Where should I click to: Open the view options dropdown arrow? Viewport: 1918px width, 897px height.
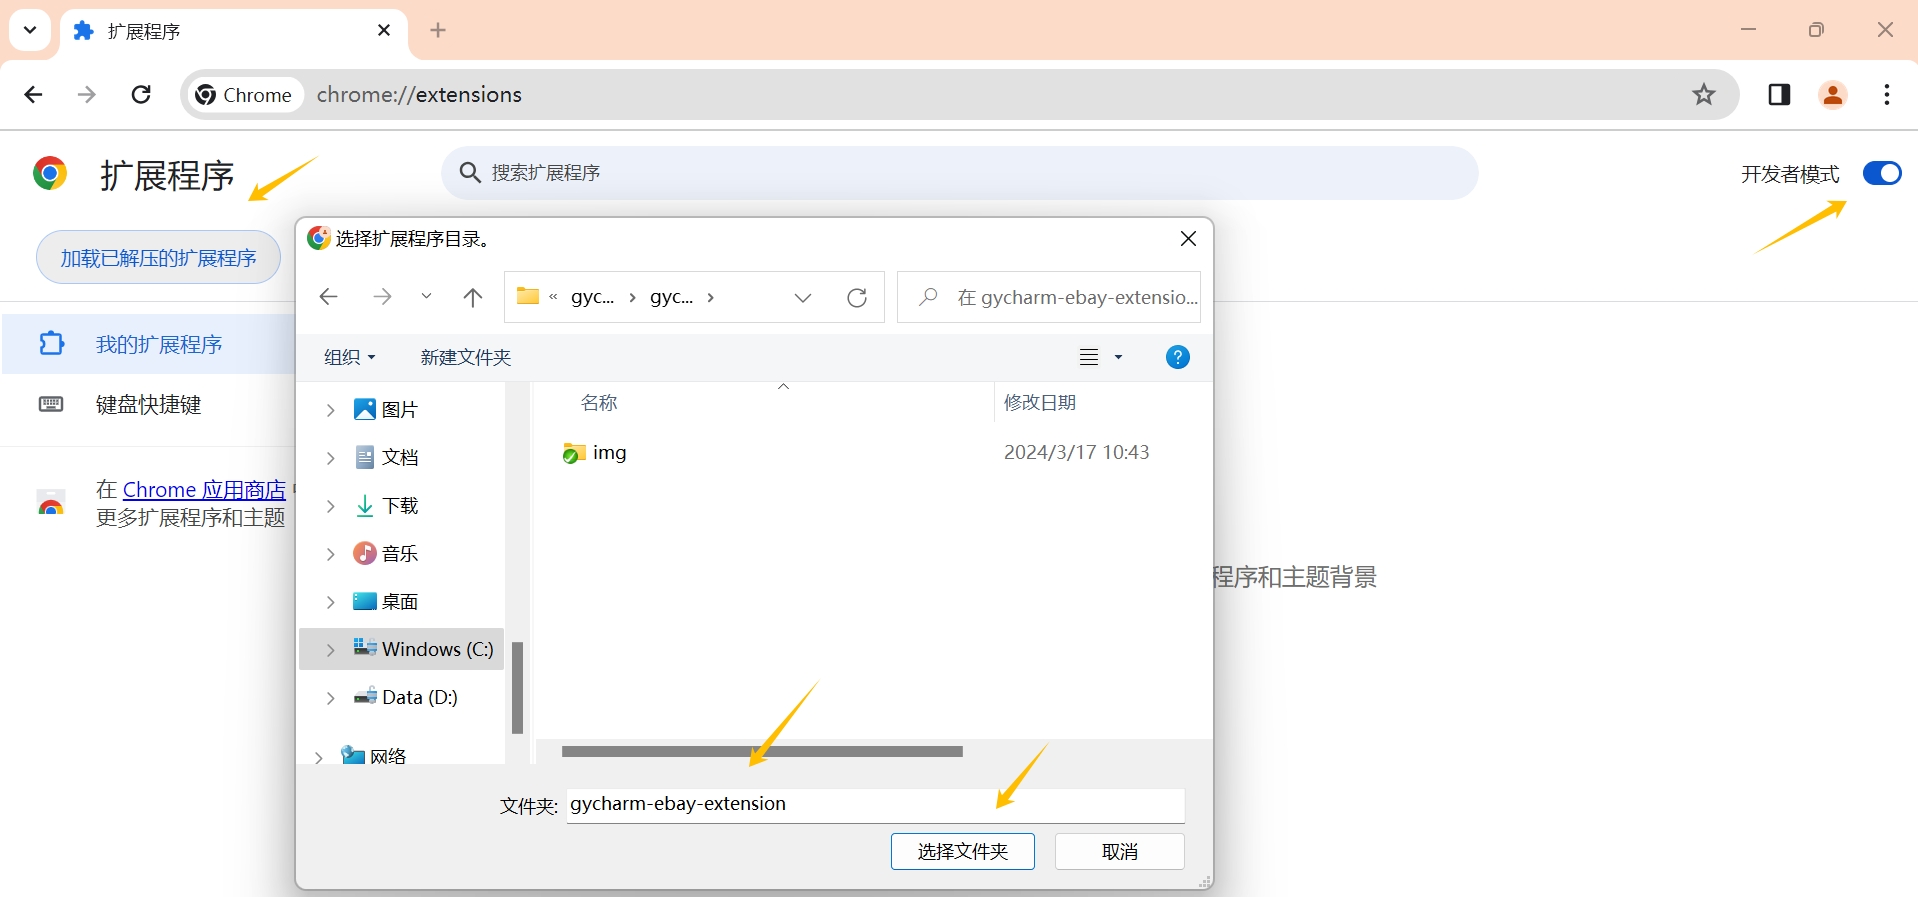[1119, 357]
